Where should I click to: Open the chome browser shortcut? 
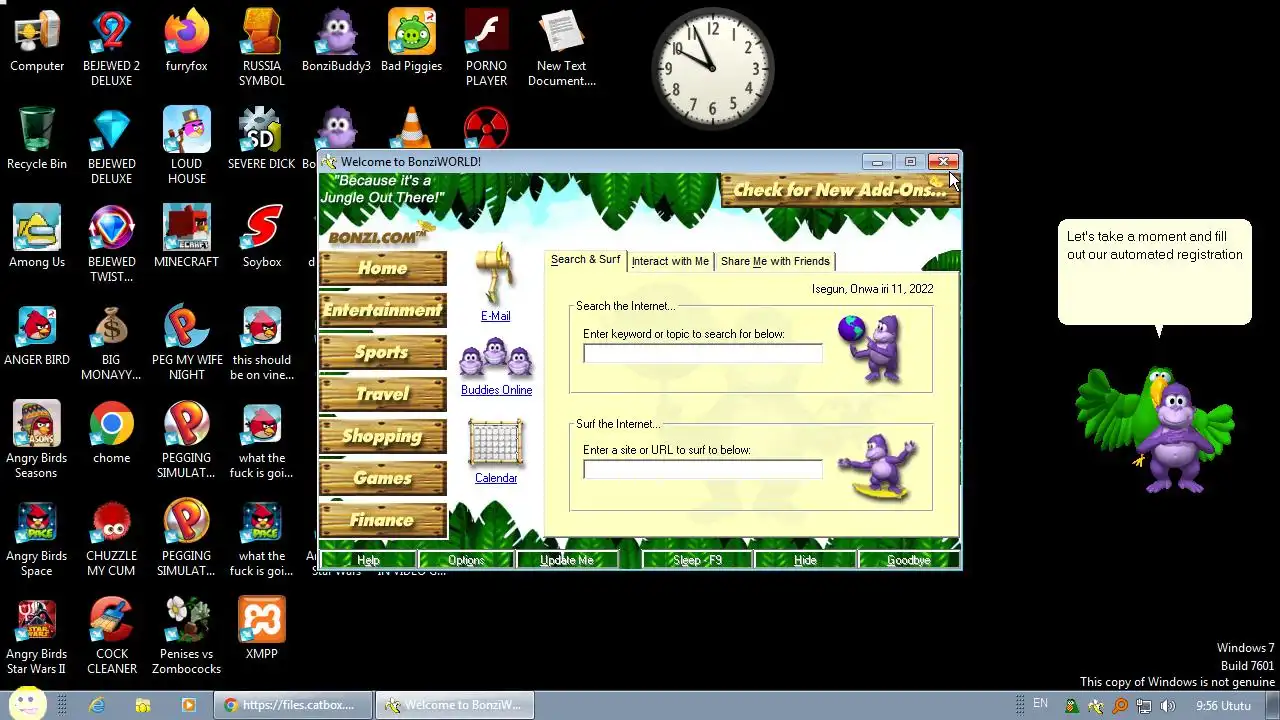click(x=111, y=433)
